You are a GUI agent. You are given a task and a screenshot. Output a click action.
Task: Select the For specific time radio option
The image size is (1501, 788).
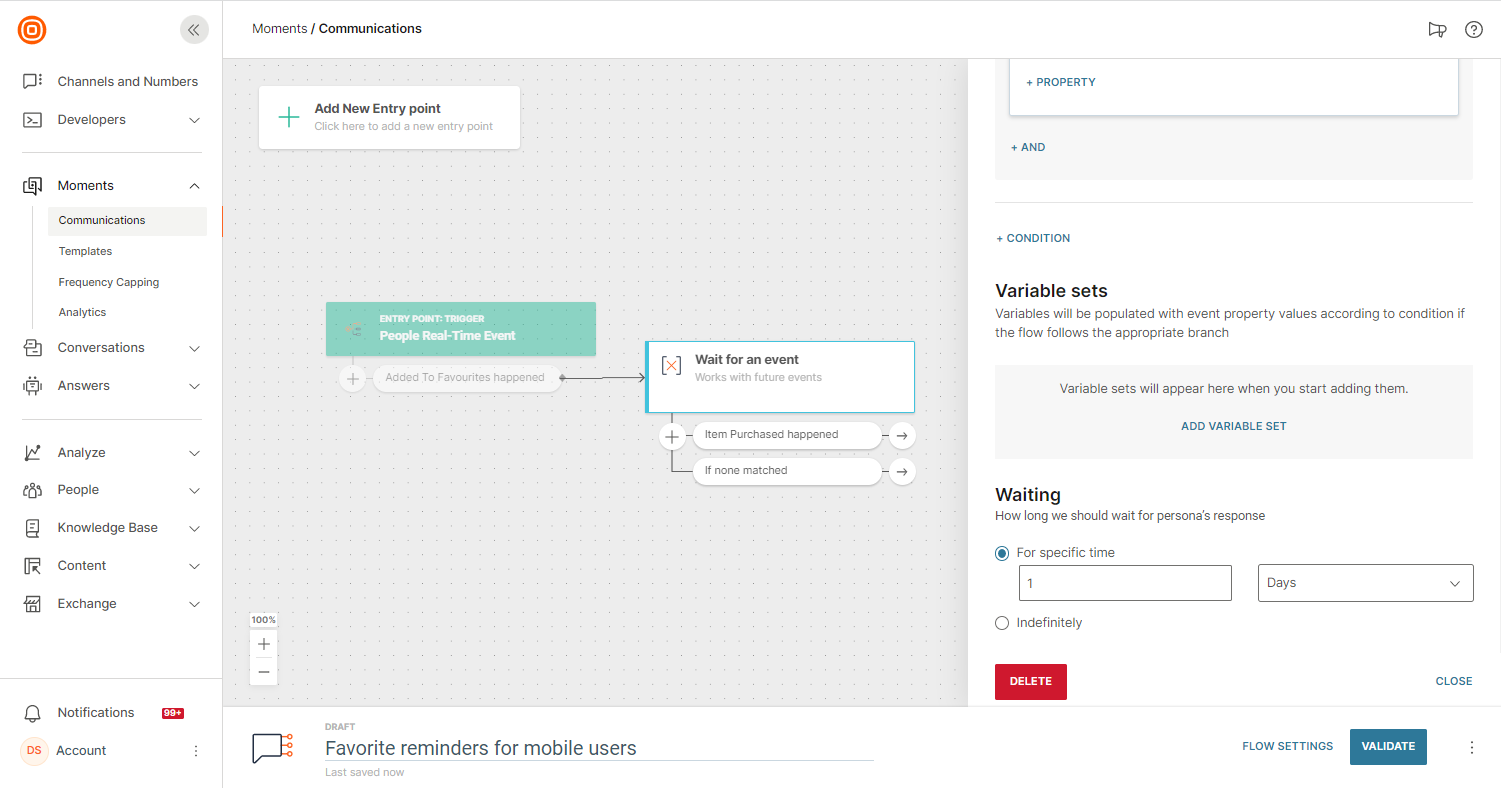1002,553
